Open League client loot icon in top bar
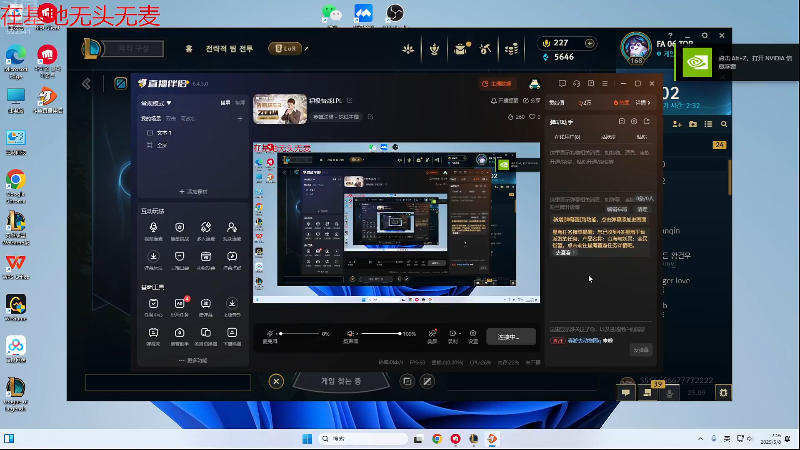The height and width of the screenshot is (450, 800). click(461, 48)
